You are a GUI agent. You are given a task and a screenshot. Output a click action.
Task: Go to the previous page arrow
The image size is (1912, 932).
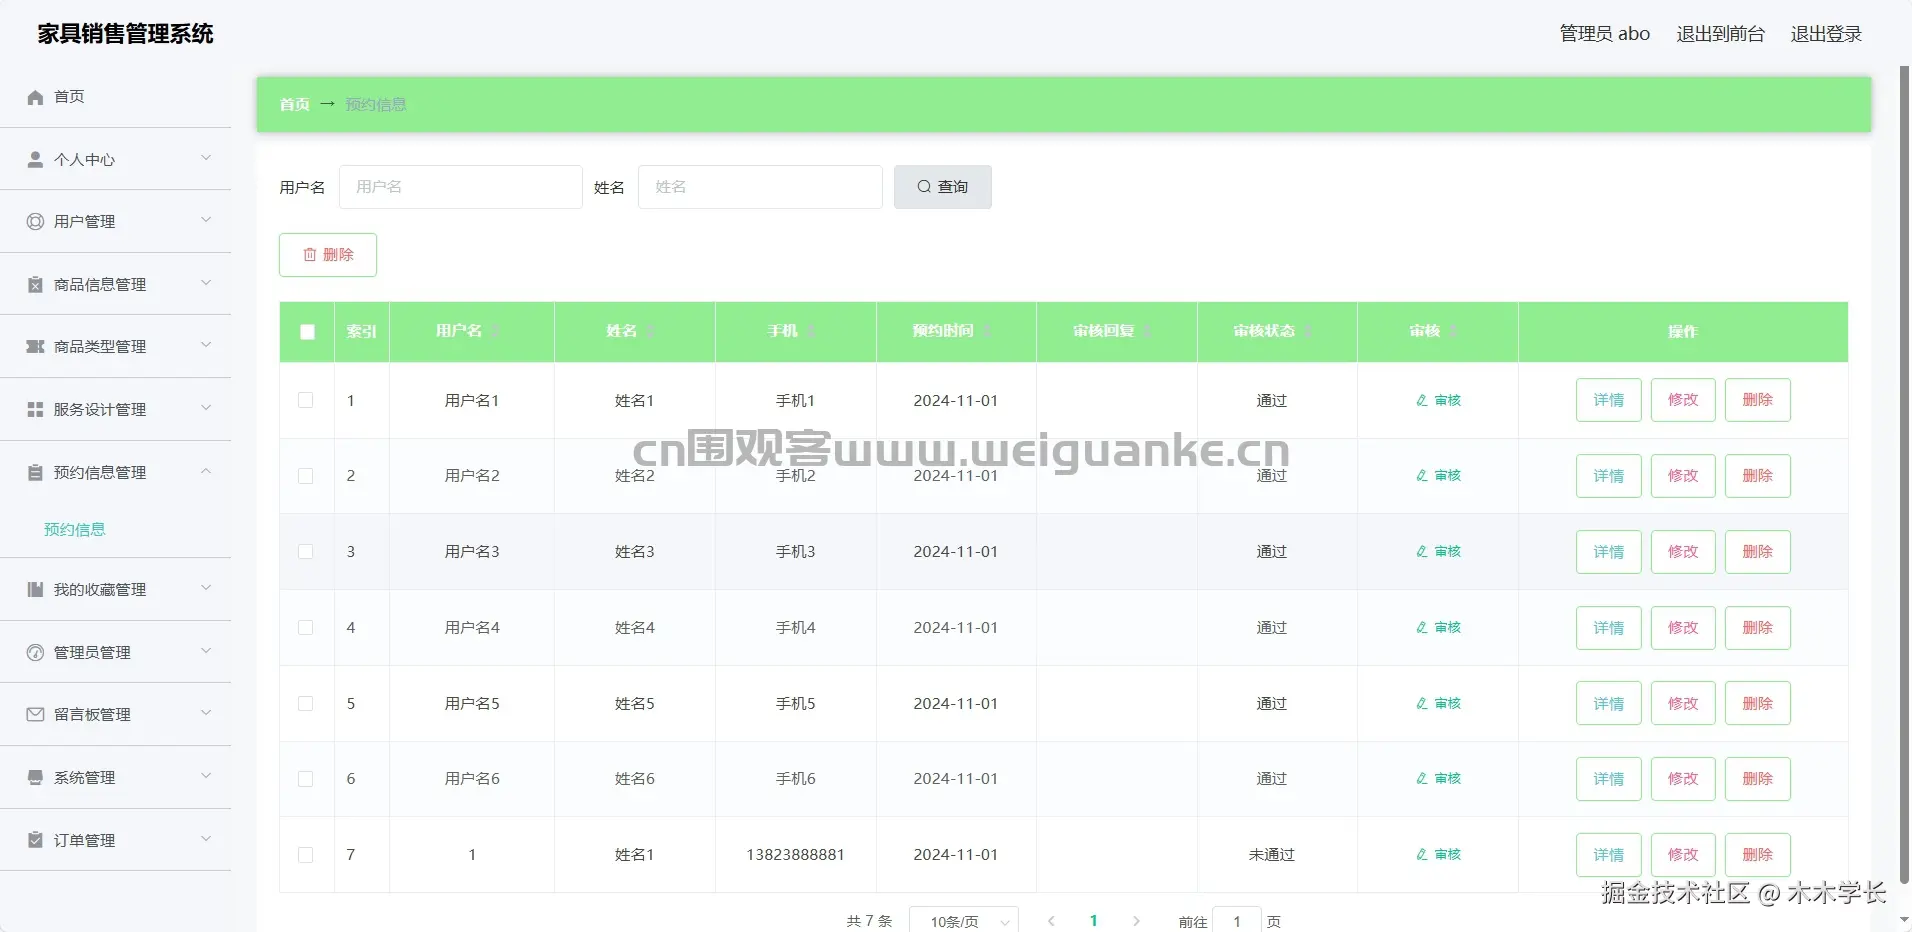(x=1051, y=921)
